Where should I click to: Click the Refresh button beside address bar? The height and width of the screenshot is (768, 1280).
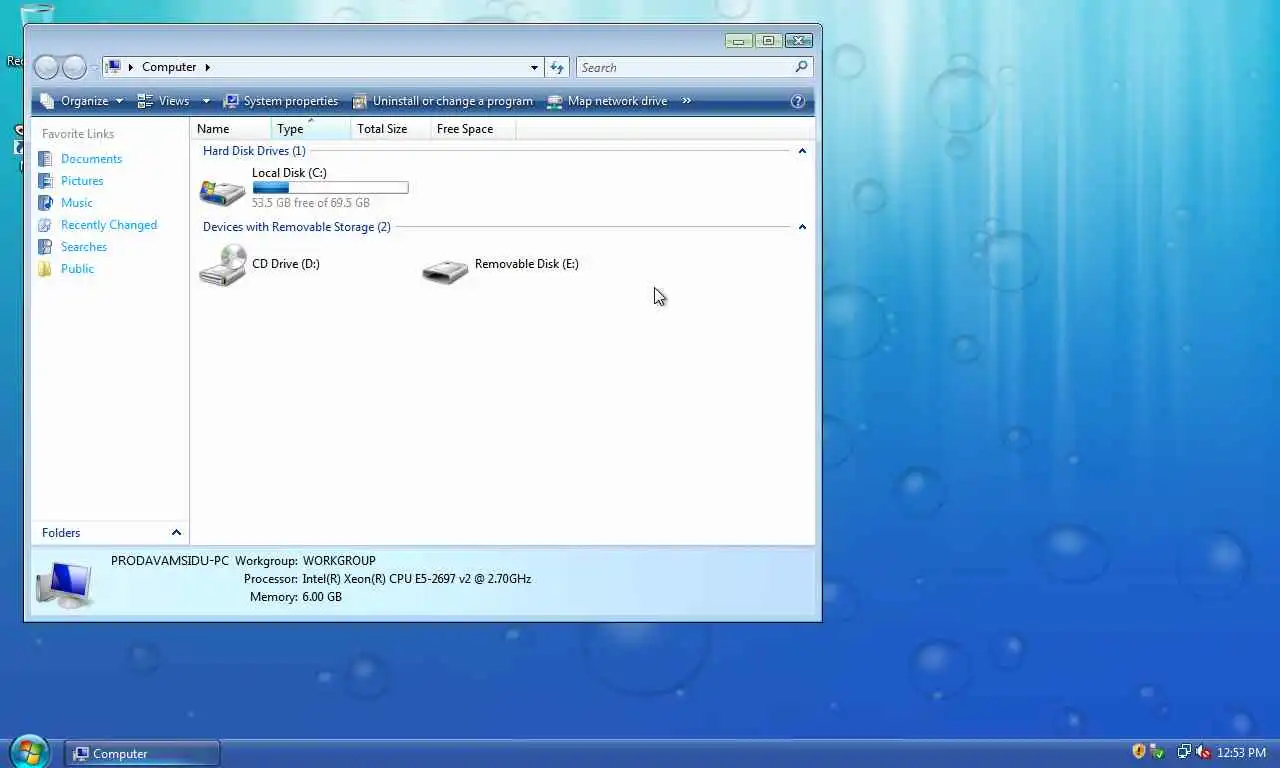coord(557,67)
